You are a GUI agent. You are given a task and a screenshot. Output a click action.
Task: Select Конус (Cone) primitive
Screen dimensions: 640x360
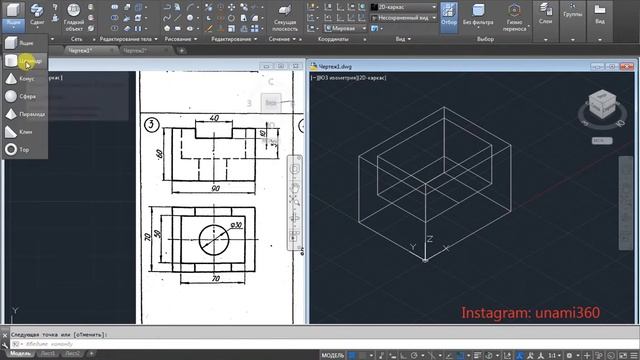click(x=24, y=78)
